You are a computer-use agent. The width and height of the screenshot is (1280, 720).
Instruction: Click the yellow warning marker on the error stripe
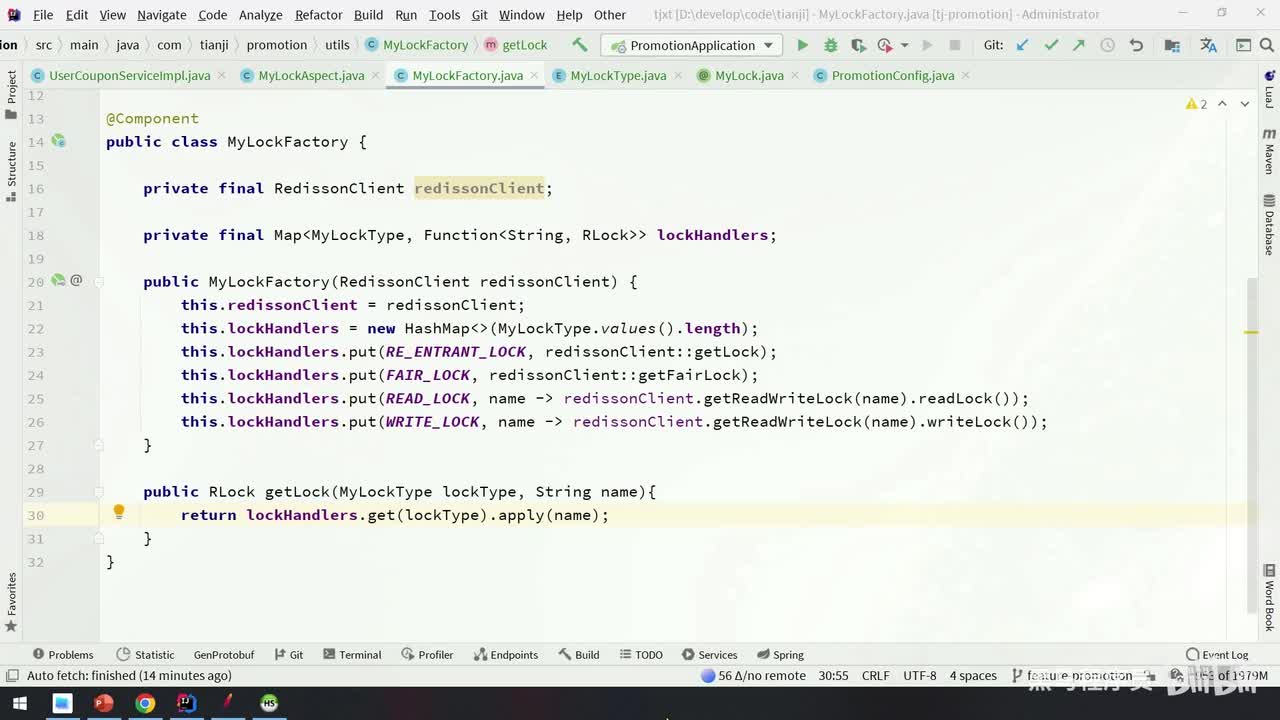(1251, 332)
